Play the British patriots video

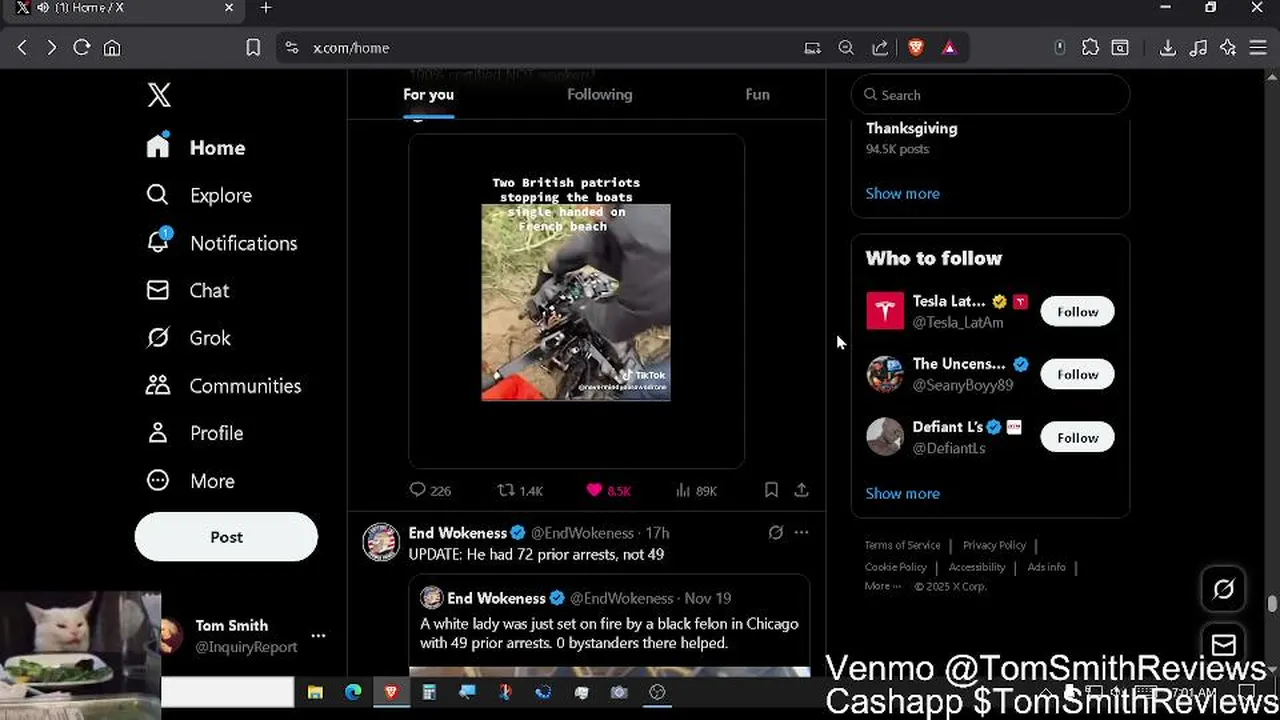(576, 302)
